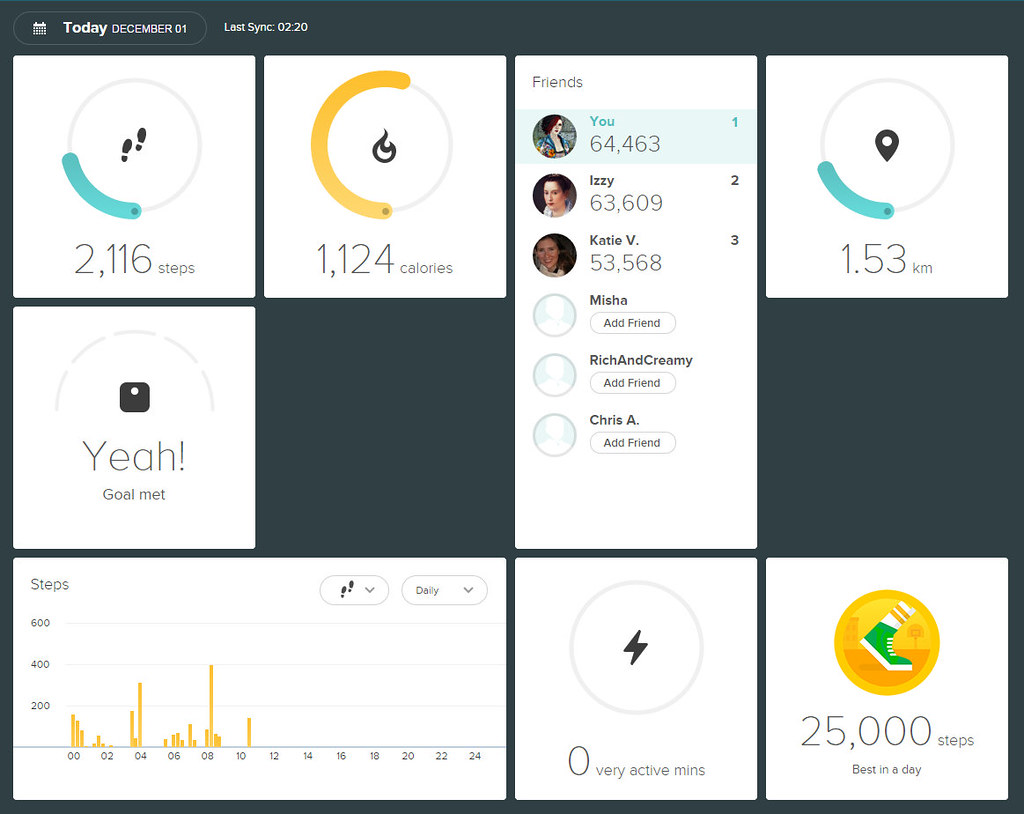Click the lightning bolt active minutes icon
The height and width of the screenshot is (814, 1024).
[x=635, y=647]
